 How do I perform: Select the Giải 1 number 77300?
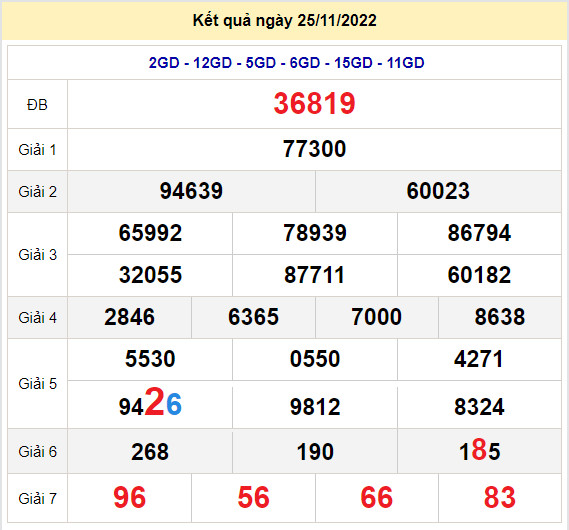tap(314, 149)
